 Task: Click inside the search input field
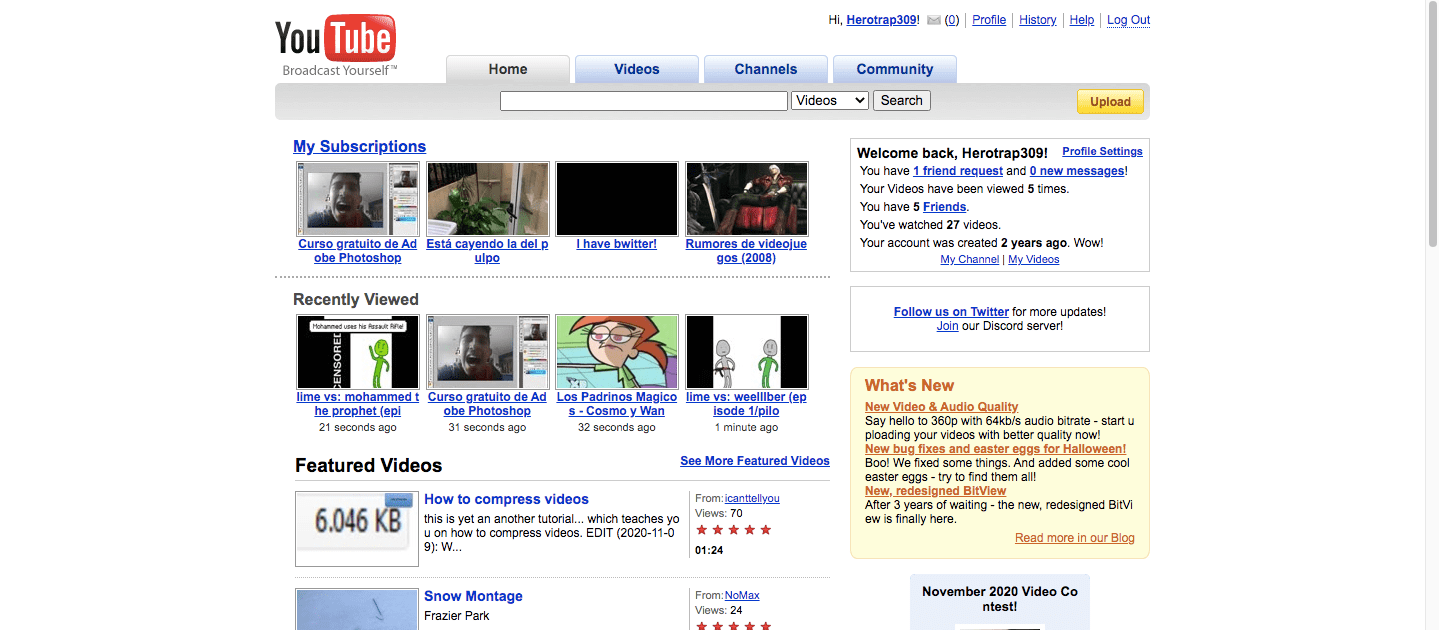pos(643,100)
